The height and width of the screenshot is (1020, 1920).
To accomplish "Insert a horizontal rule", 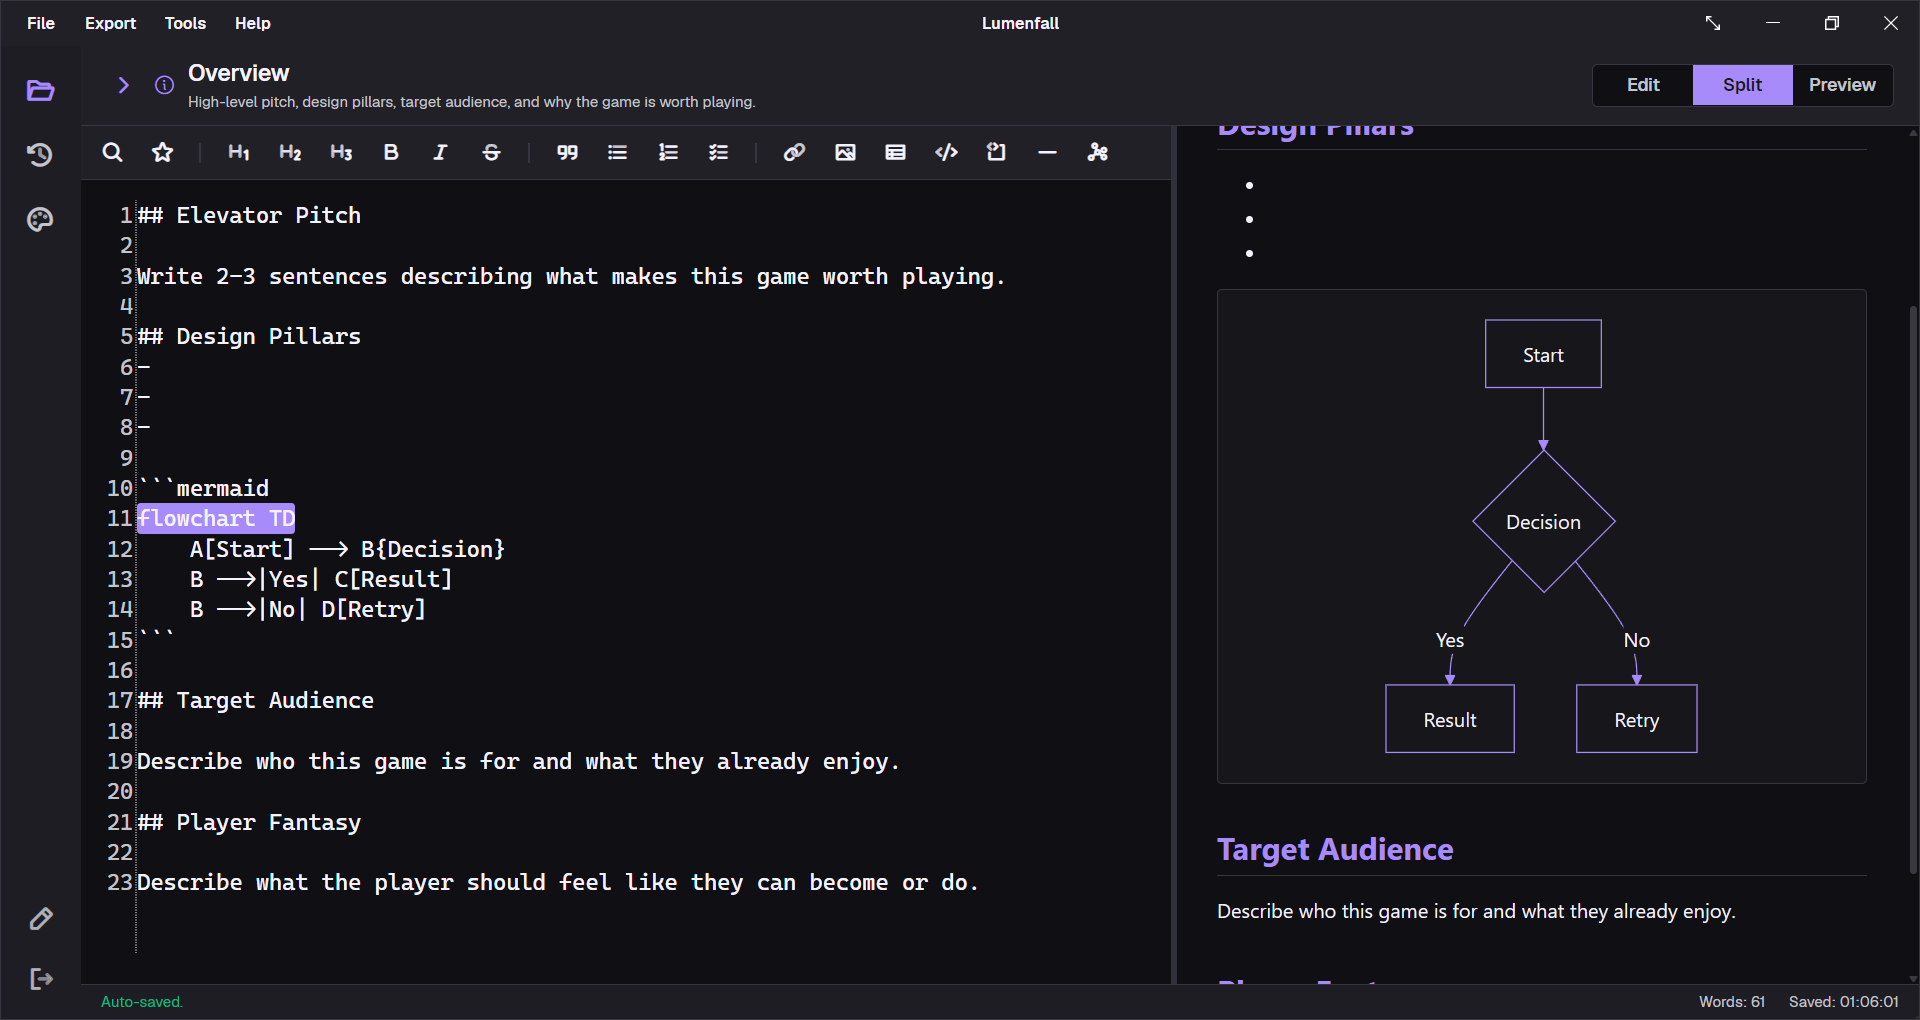I will (x=1047, y=152).
